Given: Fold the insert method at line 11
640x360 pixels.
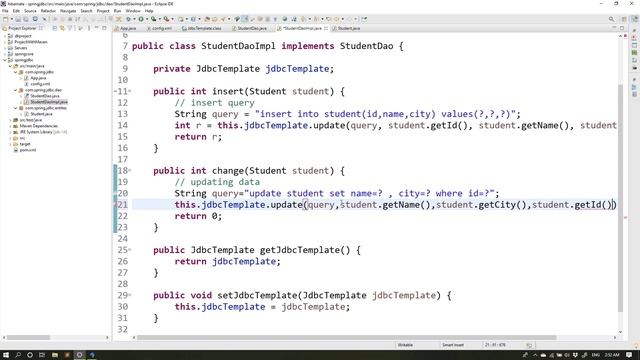Looking at the screenshot, I should [x=130, y=91].
